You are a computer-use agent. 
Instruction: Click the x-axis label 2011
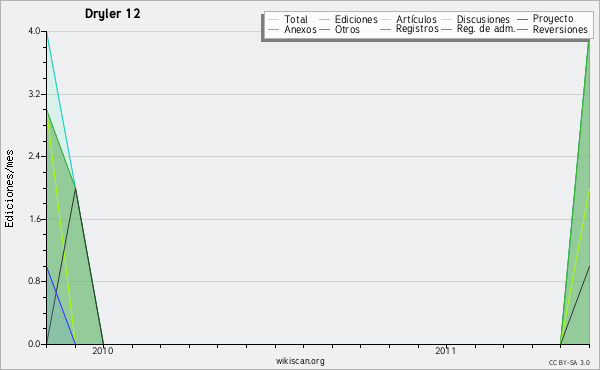[x=446, y=351]
